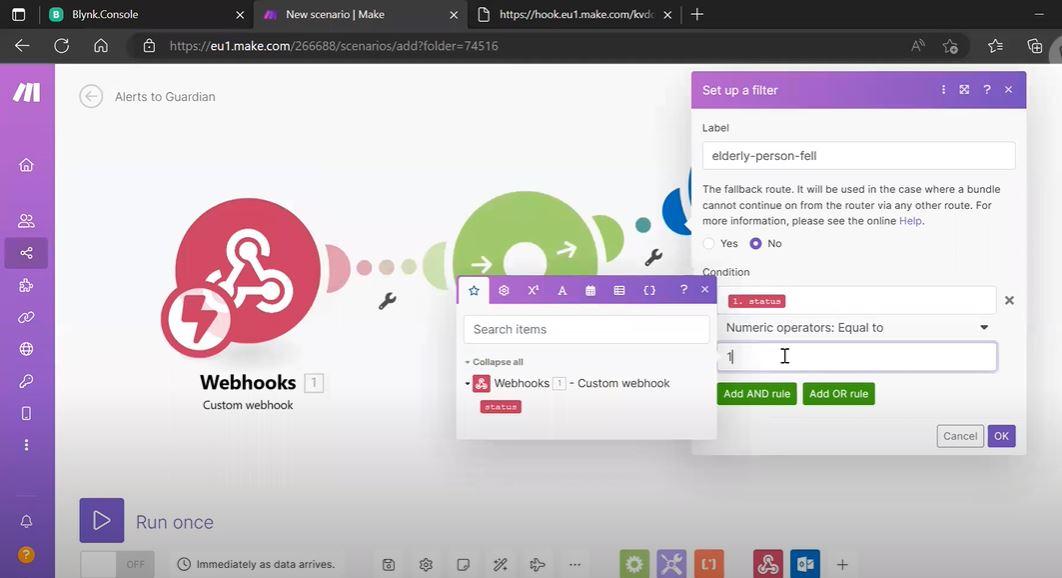
Task: Click Immediately as data arrives schedule setting
Action: pos(256,564)
